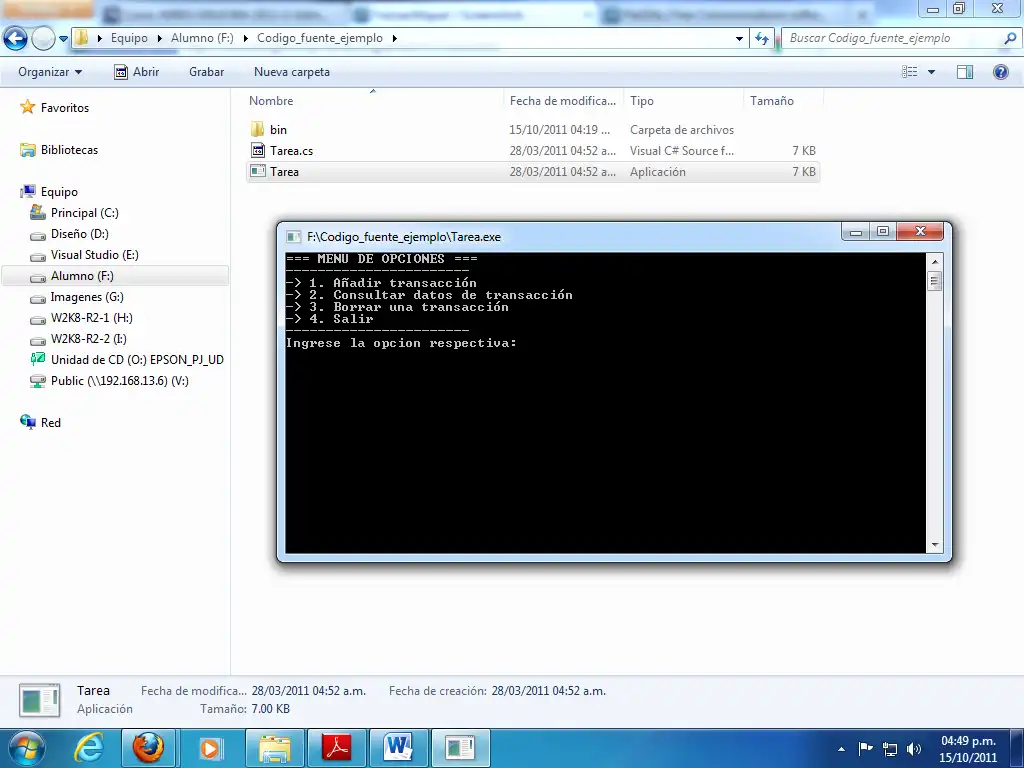Switch to Microsoft Word on taskbar
The height and width of the screenshot is (768, 1024).
click(x=398, y=748)
